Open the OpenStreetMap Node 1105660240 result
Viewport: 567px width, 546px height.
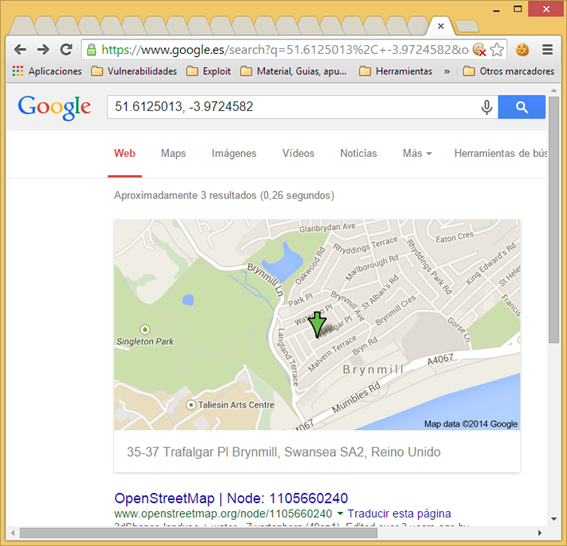(231, 498)
